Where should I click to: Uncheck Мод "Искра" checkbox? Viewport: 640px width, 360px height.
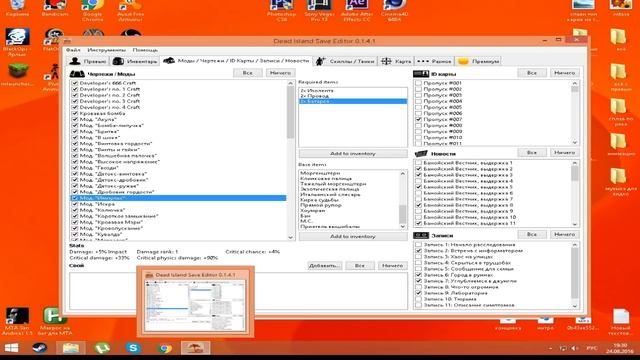(75, 204)
